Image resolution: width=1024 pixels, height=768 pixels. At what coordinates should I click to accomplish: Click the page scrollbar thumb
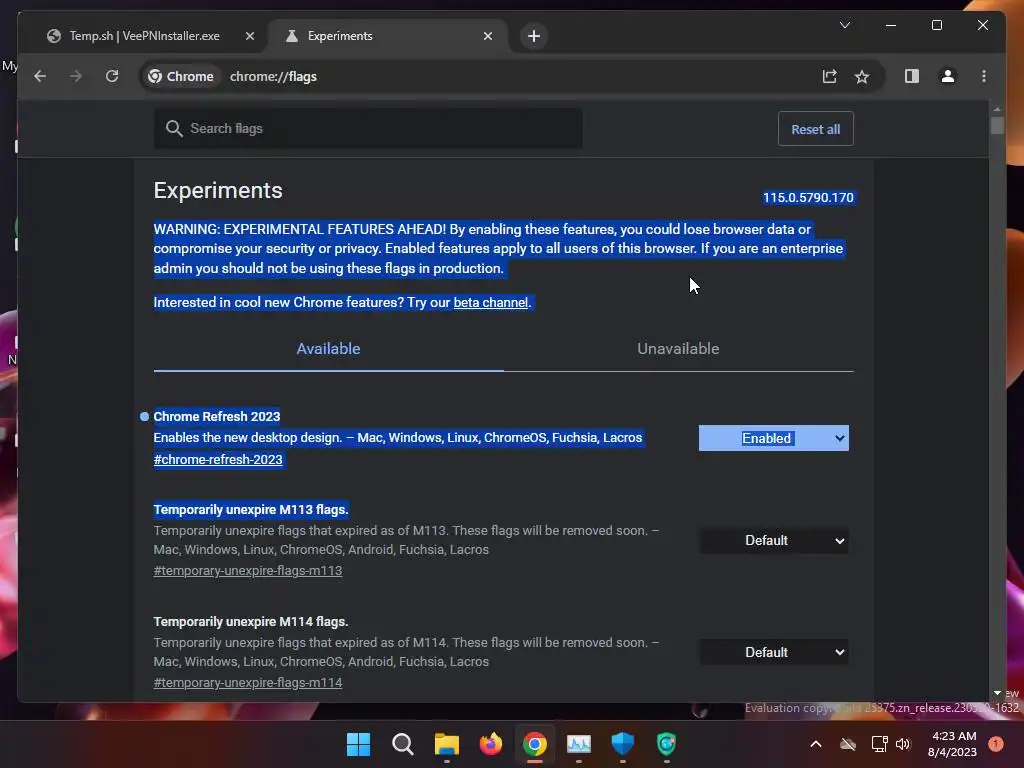coord(997,125)
